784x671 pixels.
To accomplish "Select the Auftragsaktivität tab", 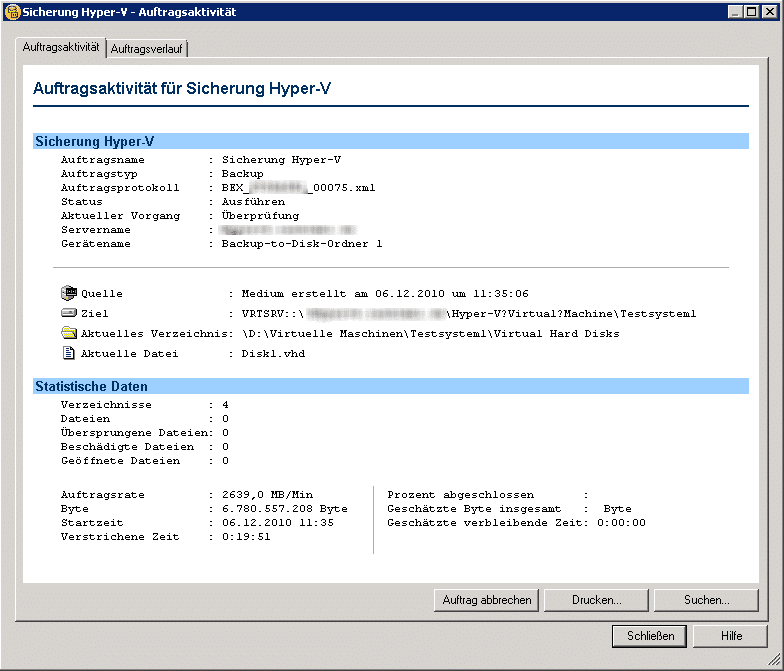I will point(61,48).
